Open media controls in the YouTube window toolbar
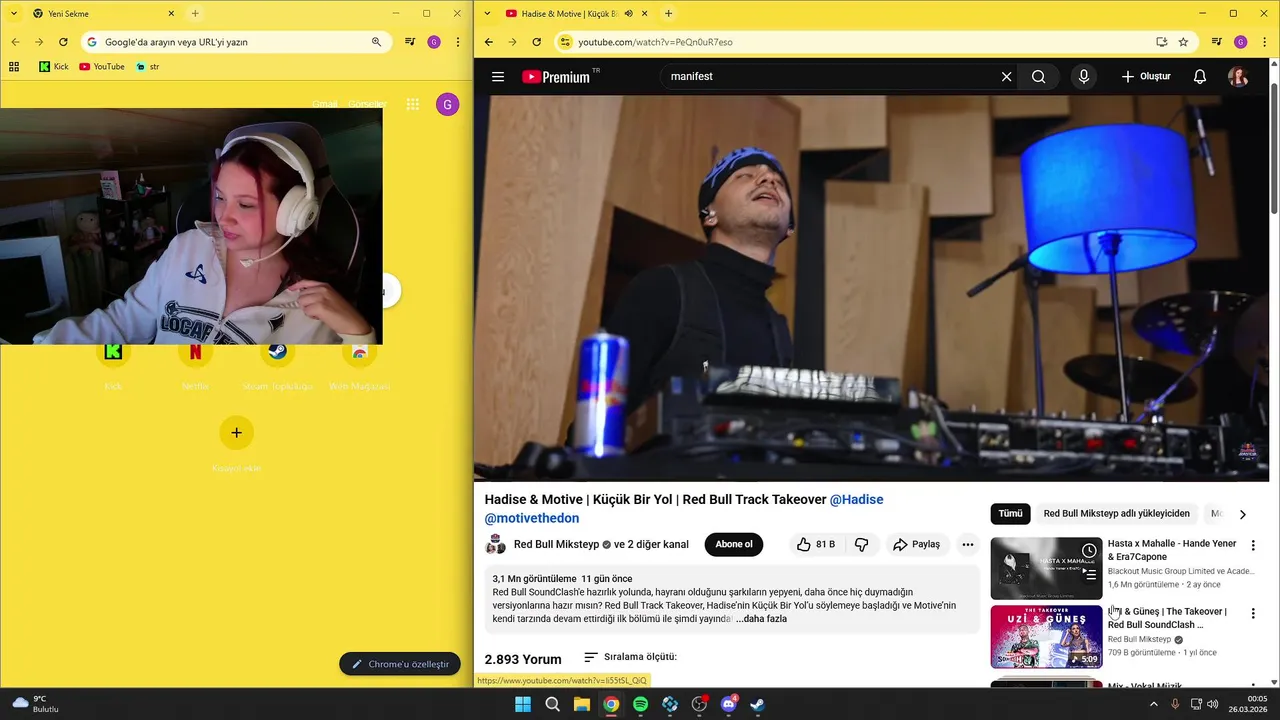 (1216, 42)
